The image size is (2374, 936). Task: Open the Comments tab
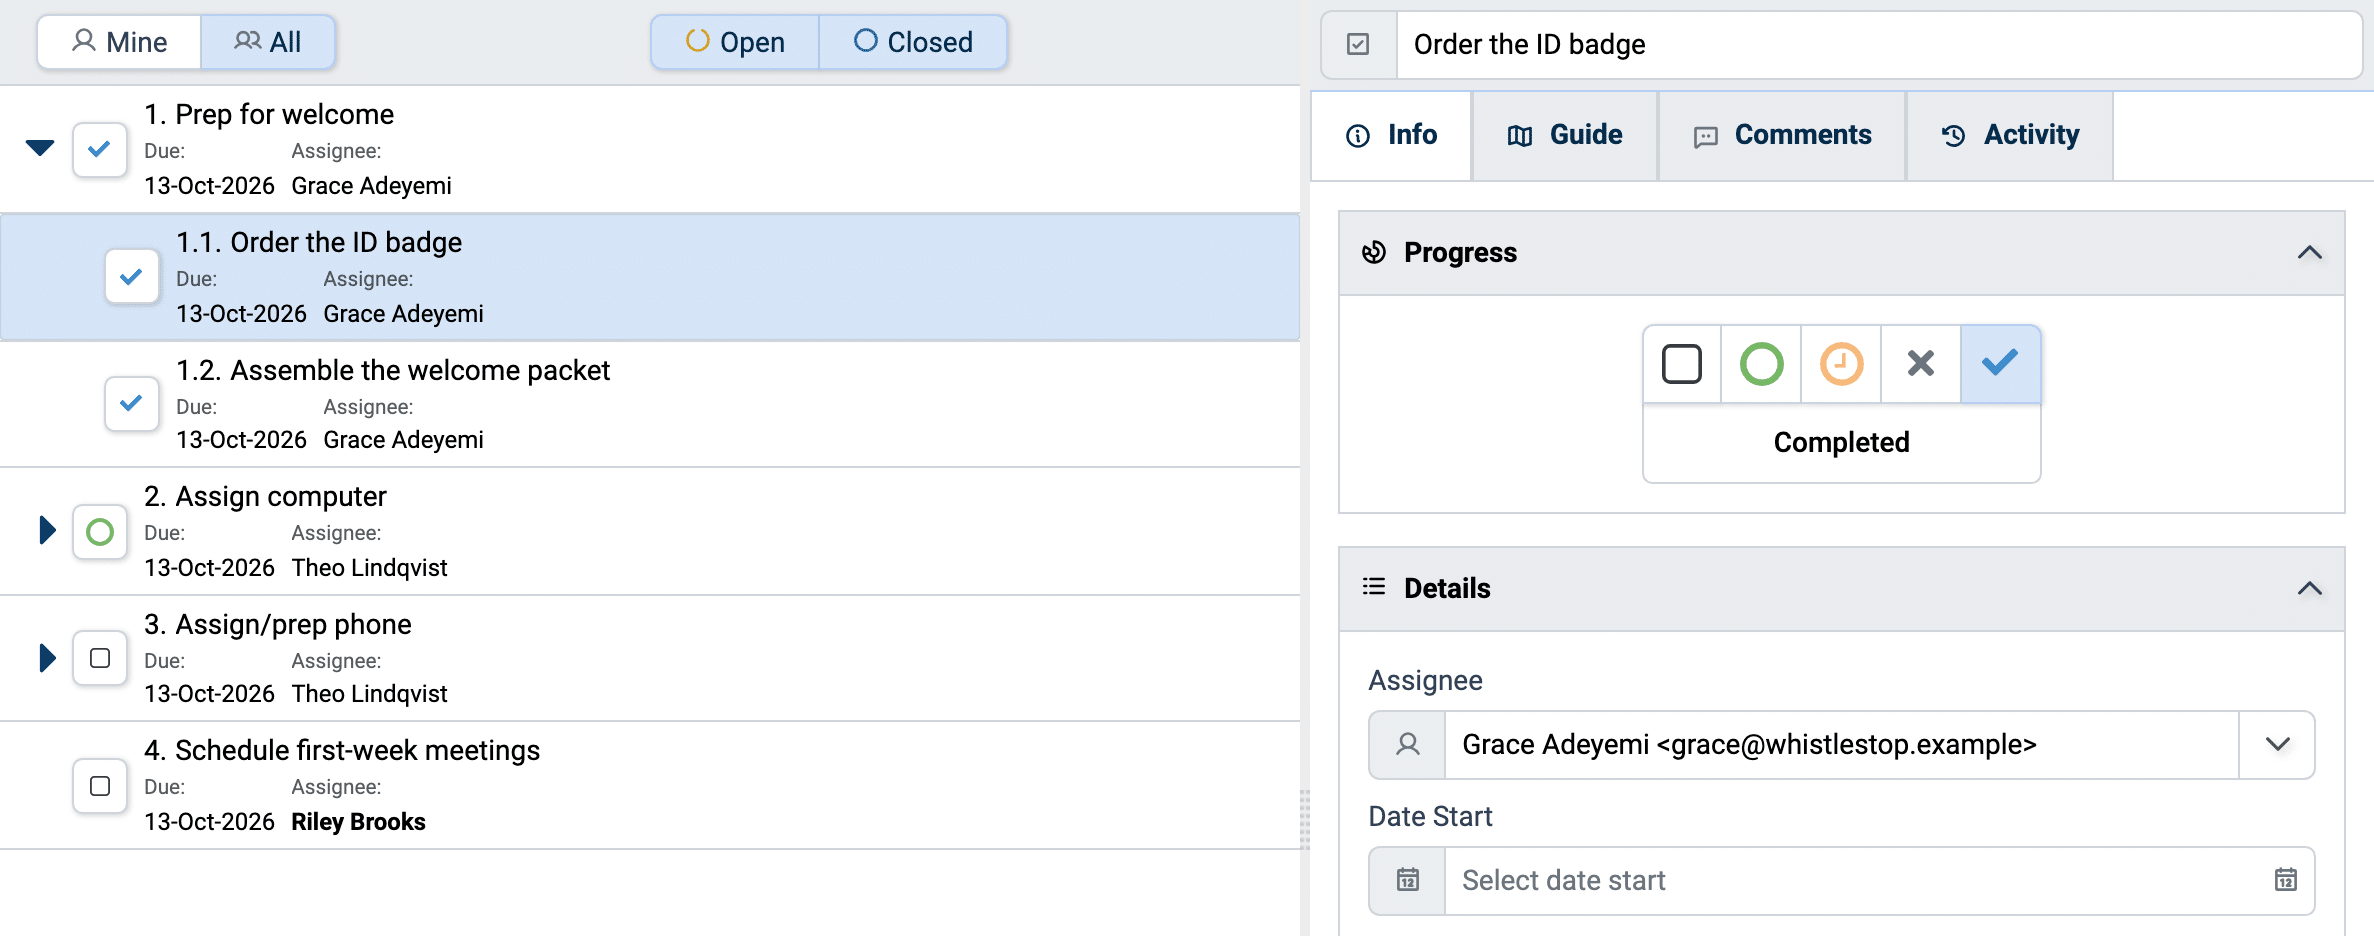pyautogui.click(x=1782, y=136)
